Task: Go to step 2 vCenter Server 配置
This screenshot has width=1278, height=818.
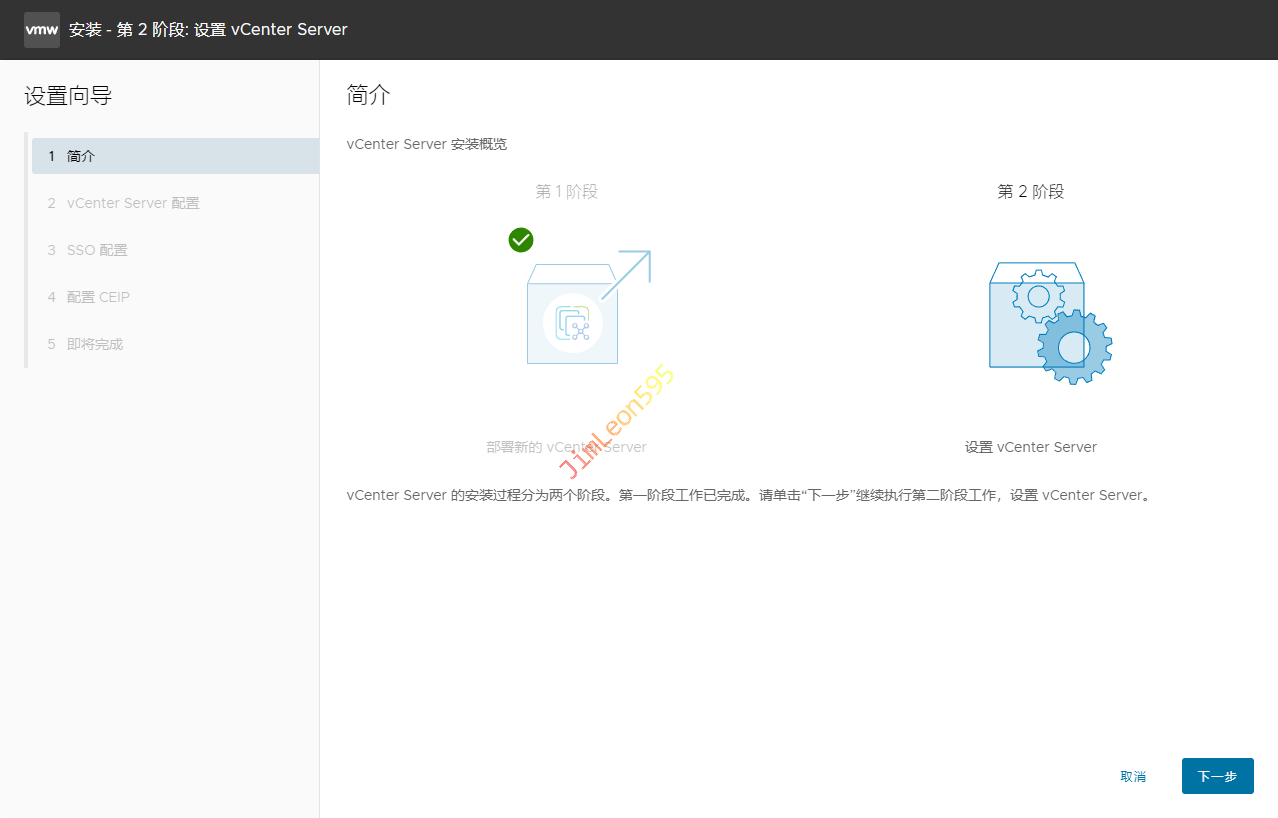Action: (133, 203)
